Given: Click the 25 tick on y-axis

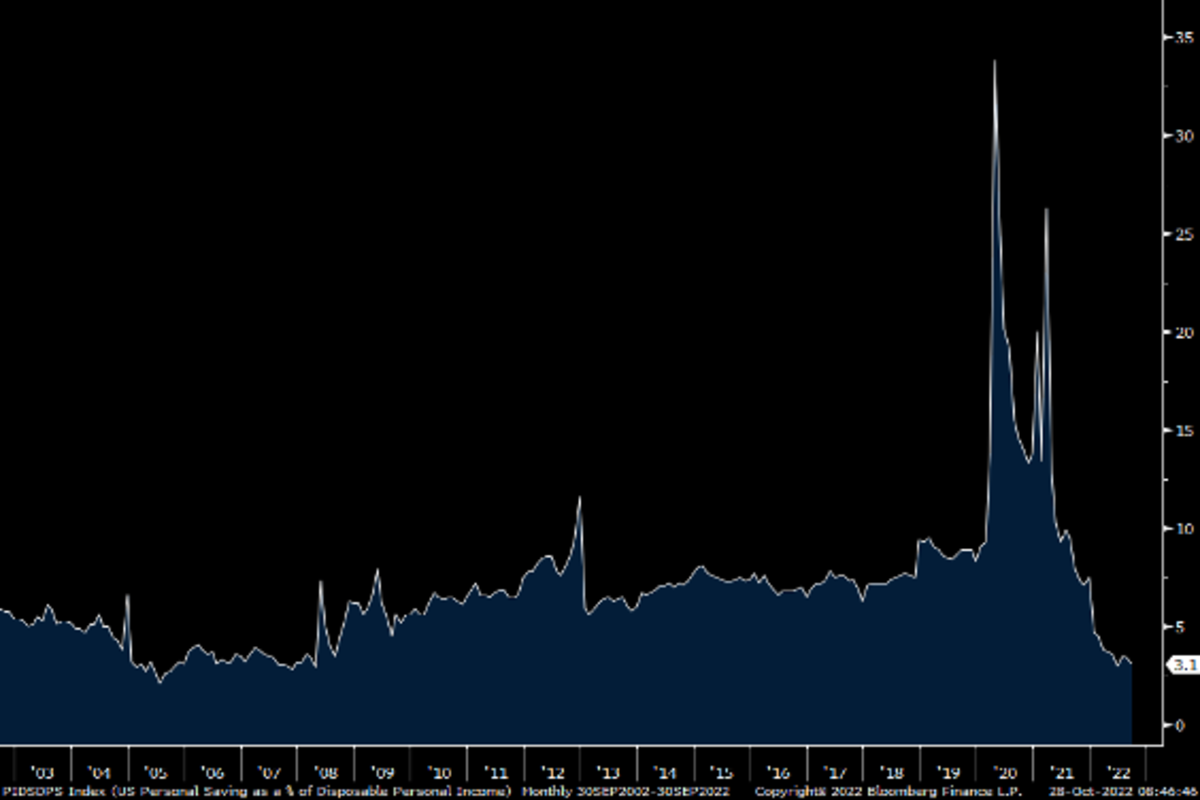Looking at the screenshot, I should pos(1185,233).
